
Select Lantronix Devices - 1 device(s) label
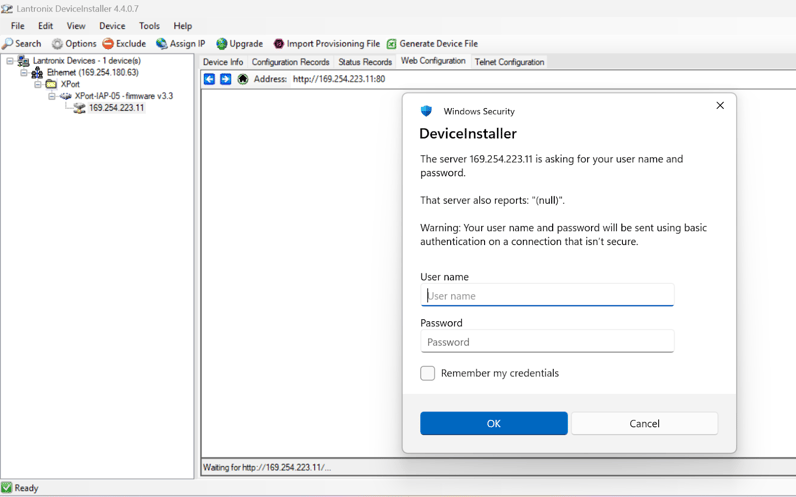click(x=87, y=61)
